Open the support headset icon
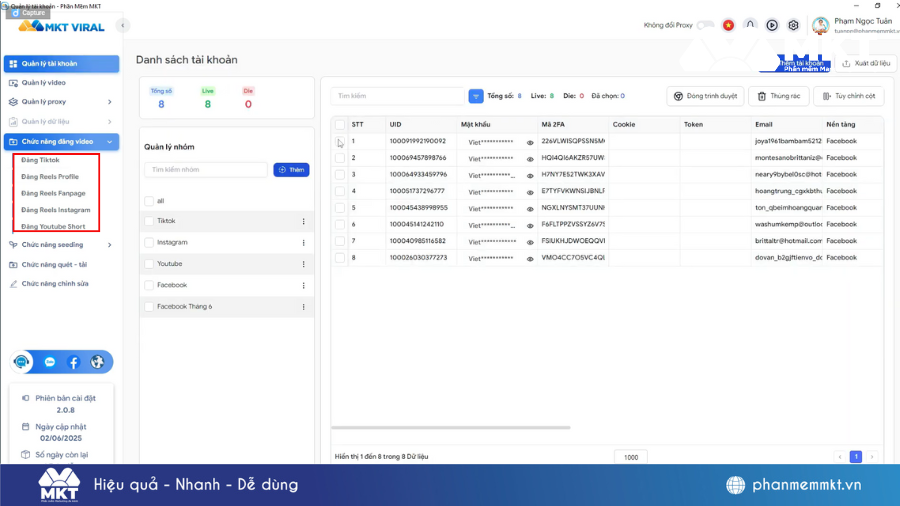Viewport: 900px width, 506px height. coord(22,362)
